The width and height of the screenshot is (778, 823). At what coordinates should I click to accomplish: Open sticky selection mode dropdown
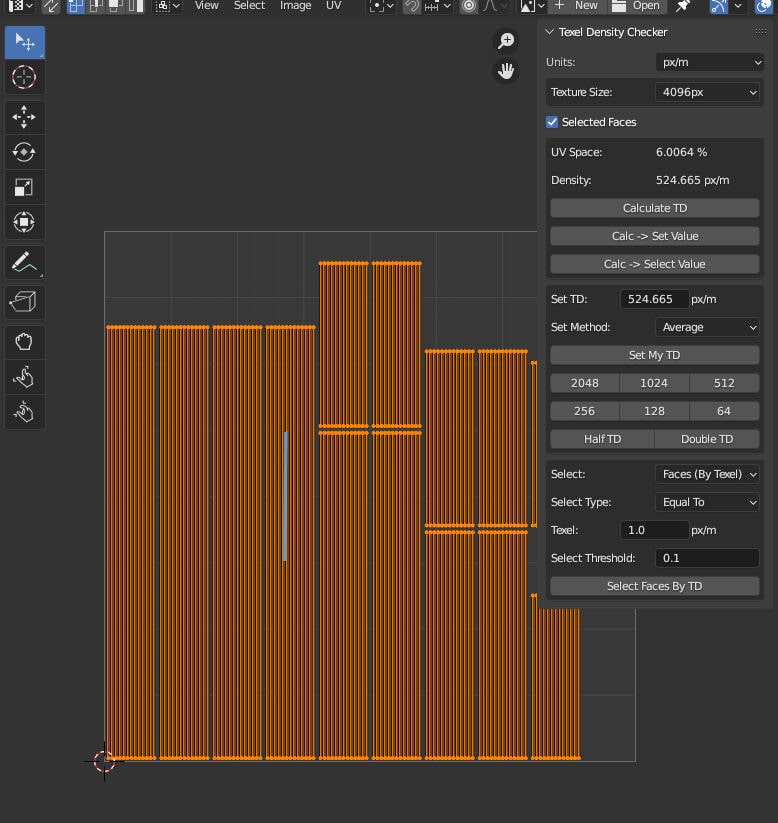168,6
